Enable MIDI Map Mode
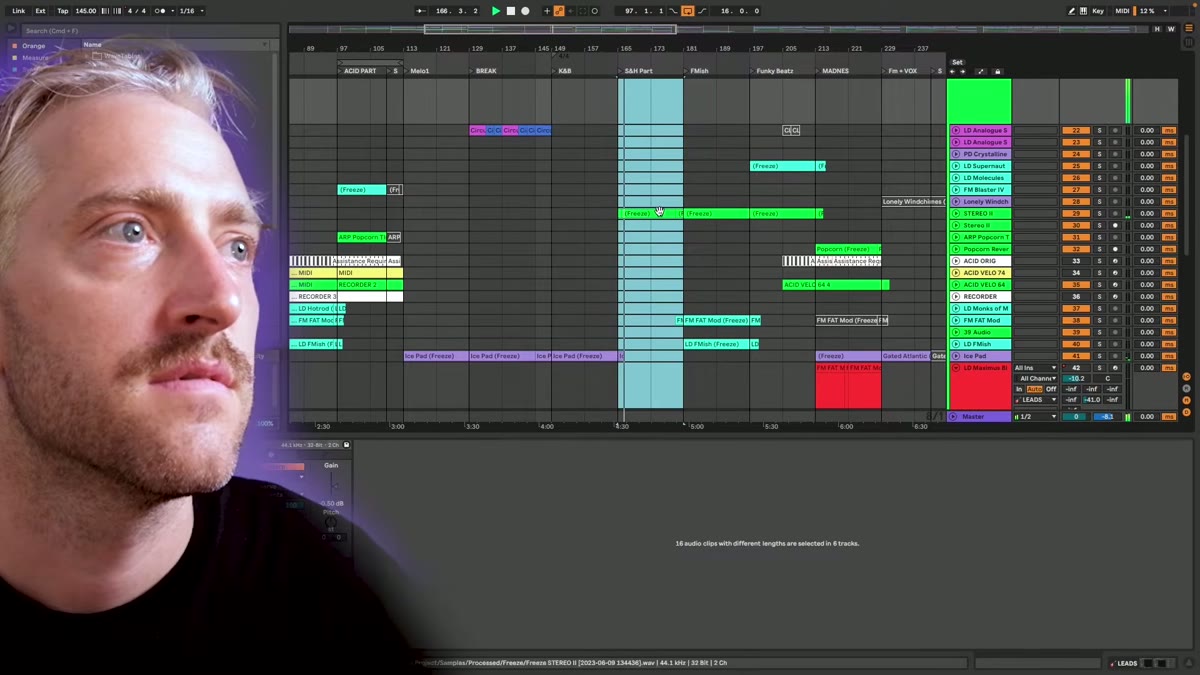This screenshot has width=1200, height=675. coord(1122,11)
